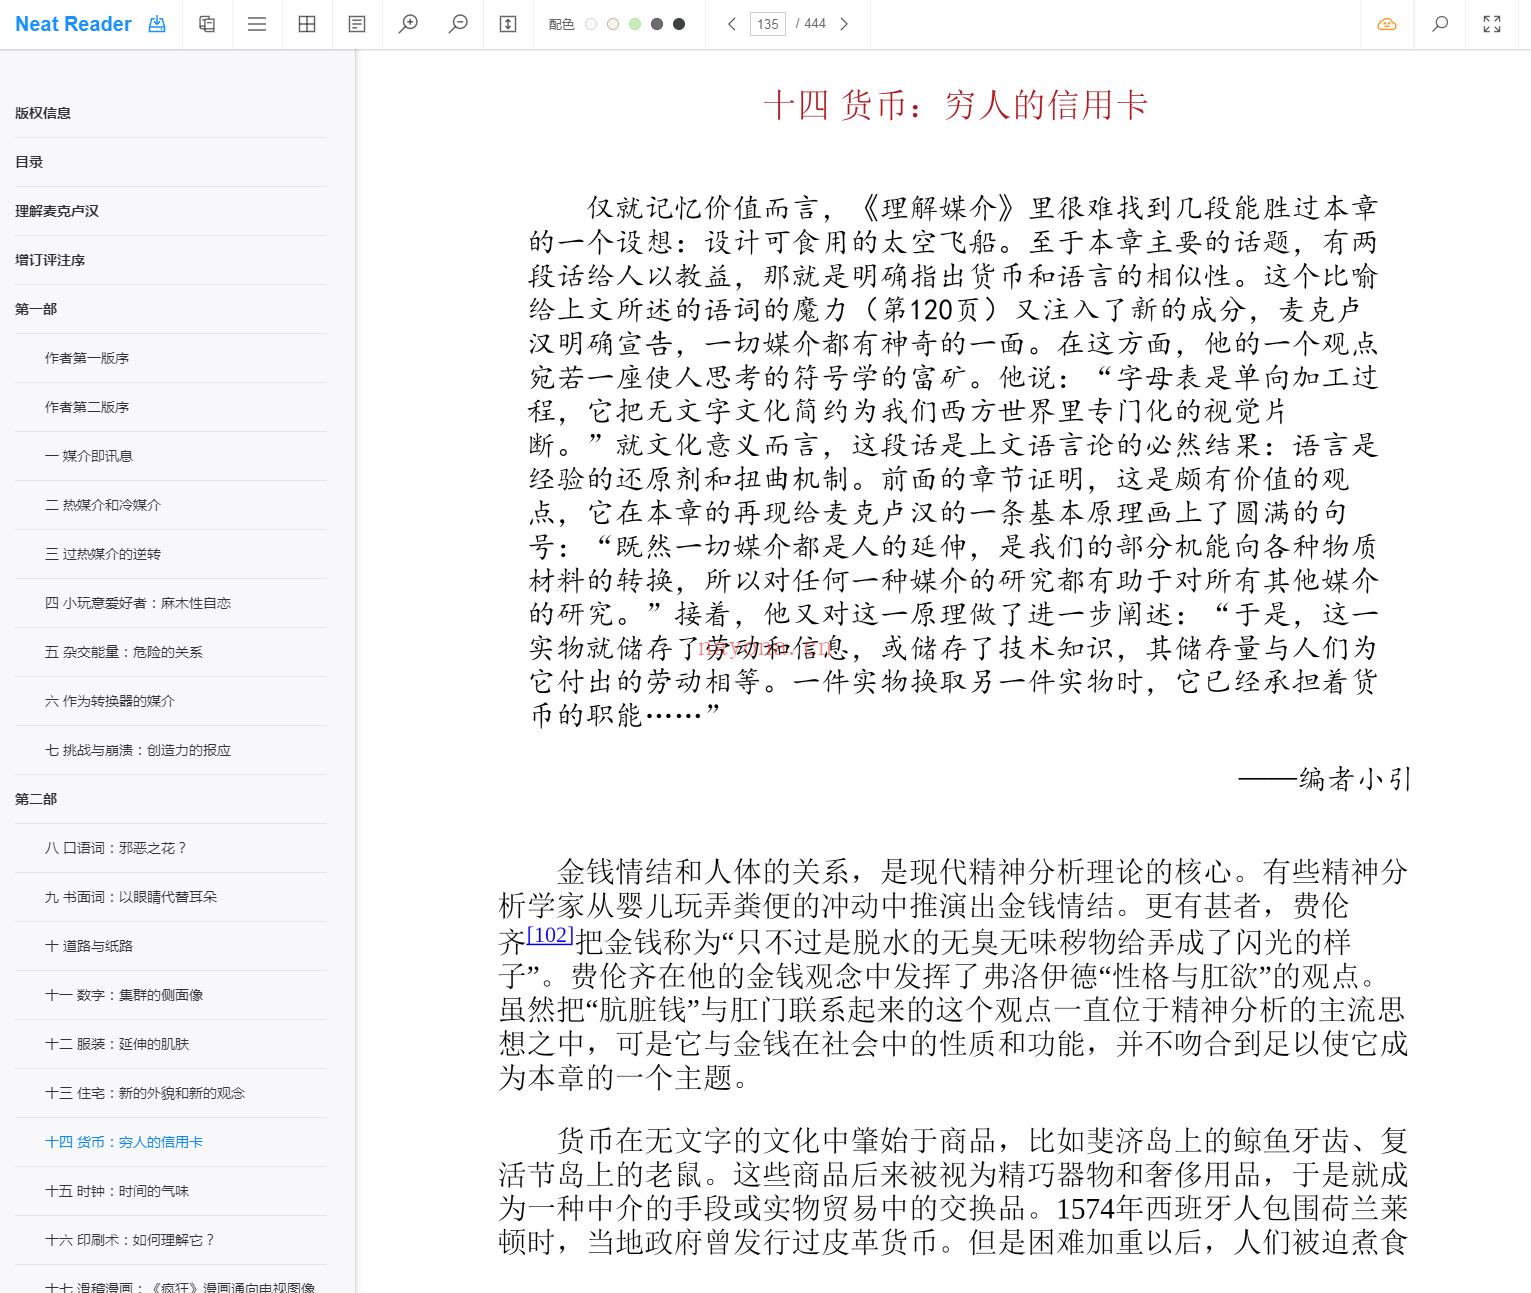Select the white color theme swatch

[591, 24]
